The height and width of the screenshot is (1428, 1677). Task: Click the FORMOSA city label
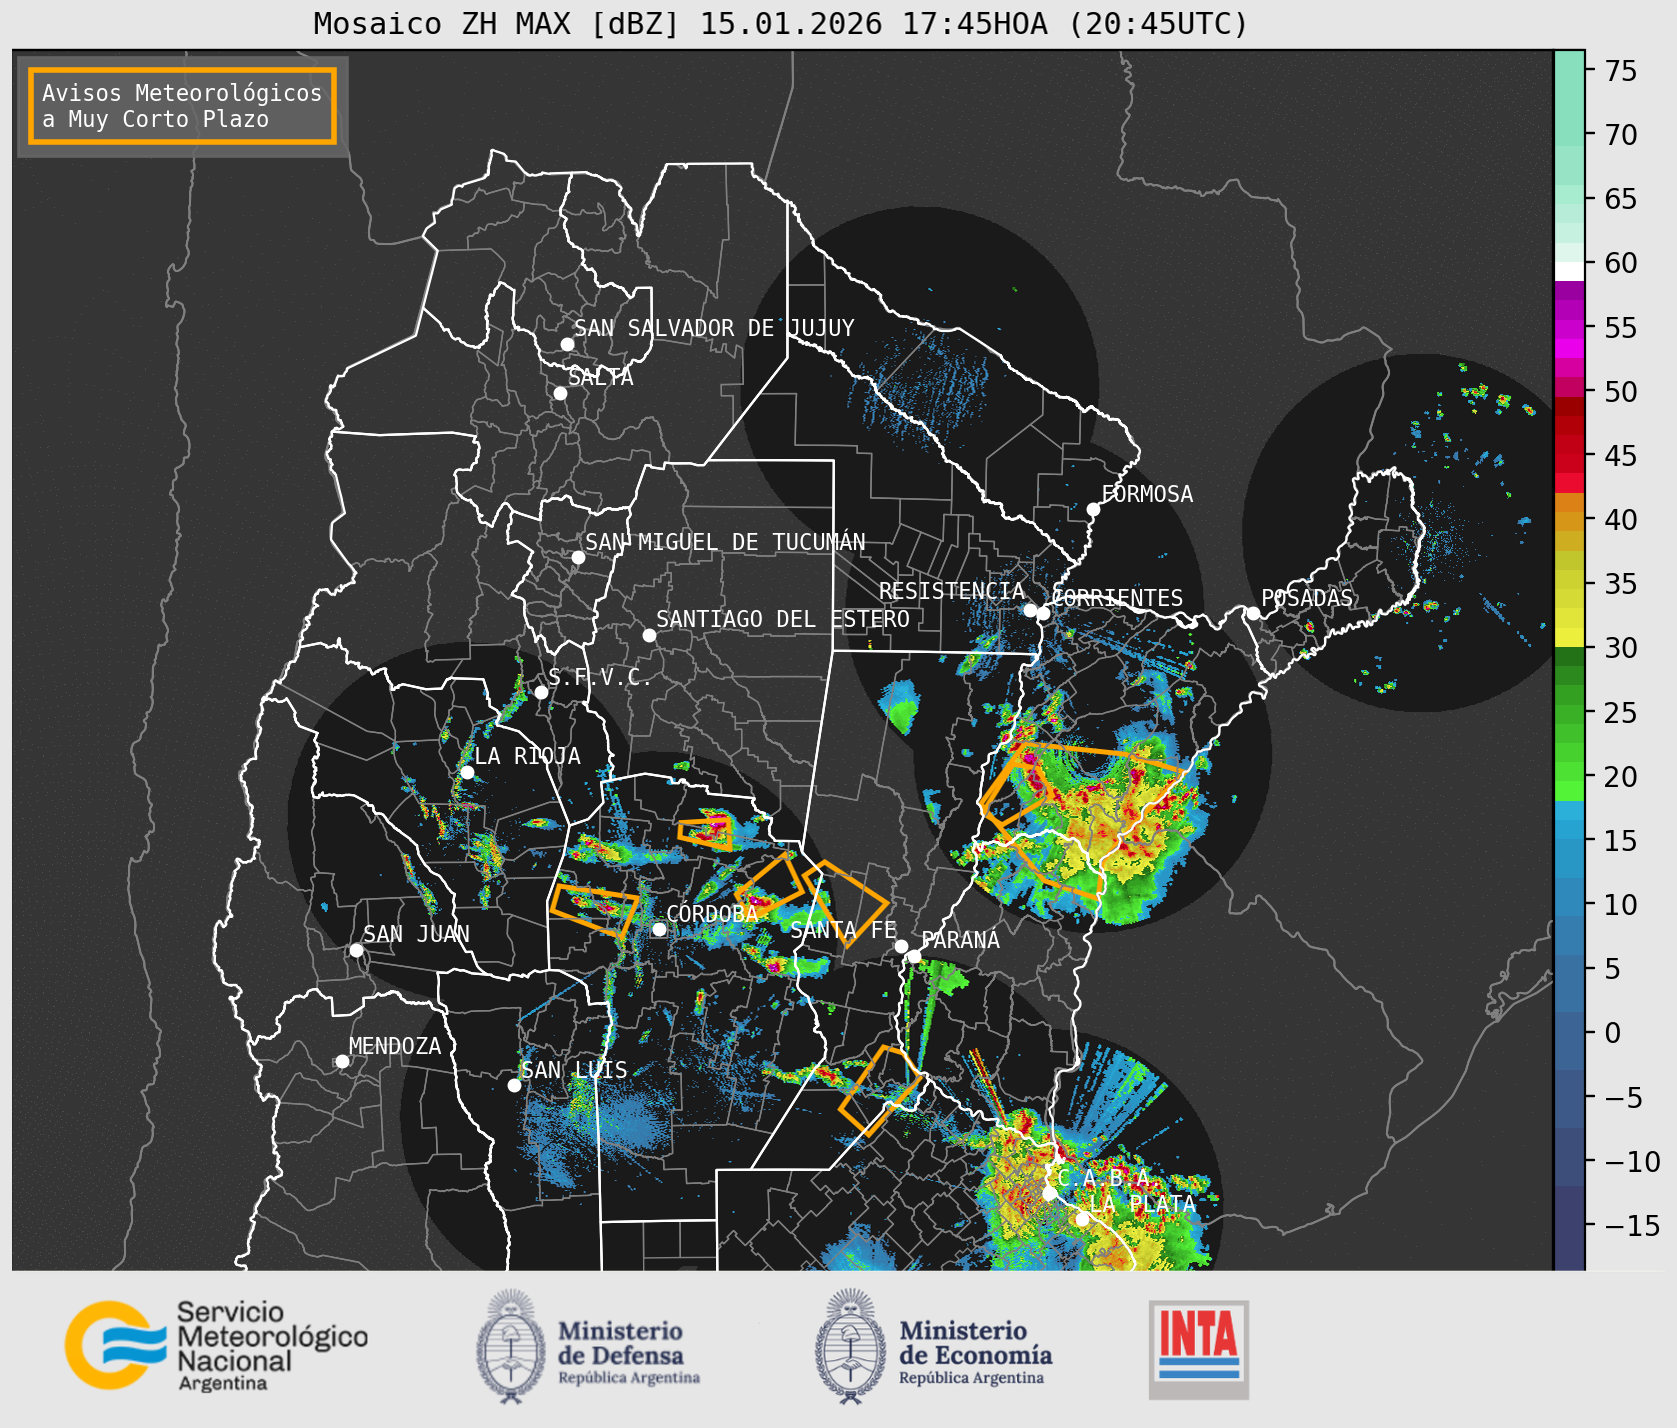[x=1147, y=494]
